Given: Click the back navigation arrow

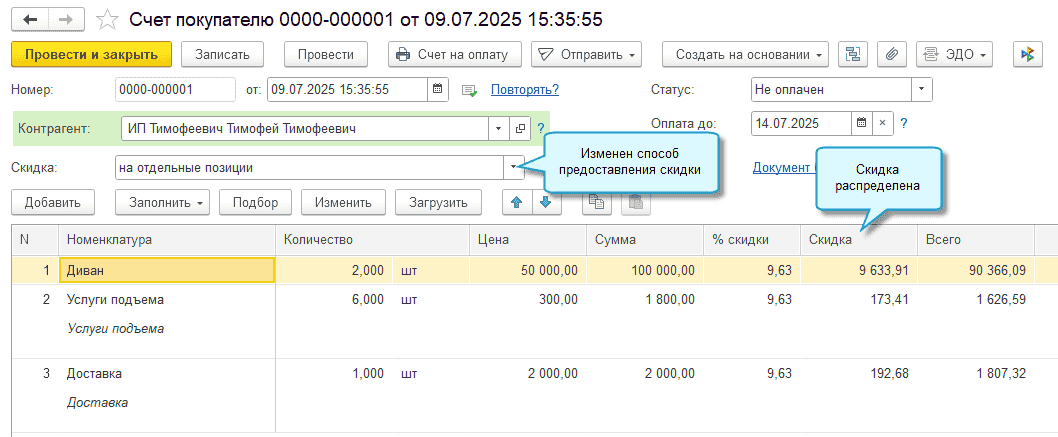Looking at the screenshot, I should coord(28,19).
